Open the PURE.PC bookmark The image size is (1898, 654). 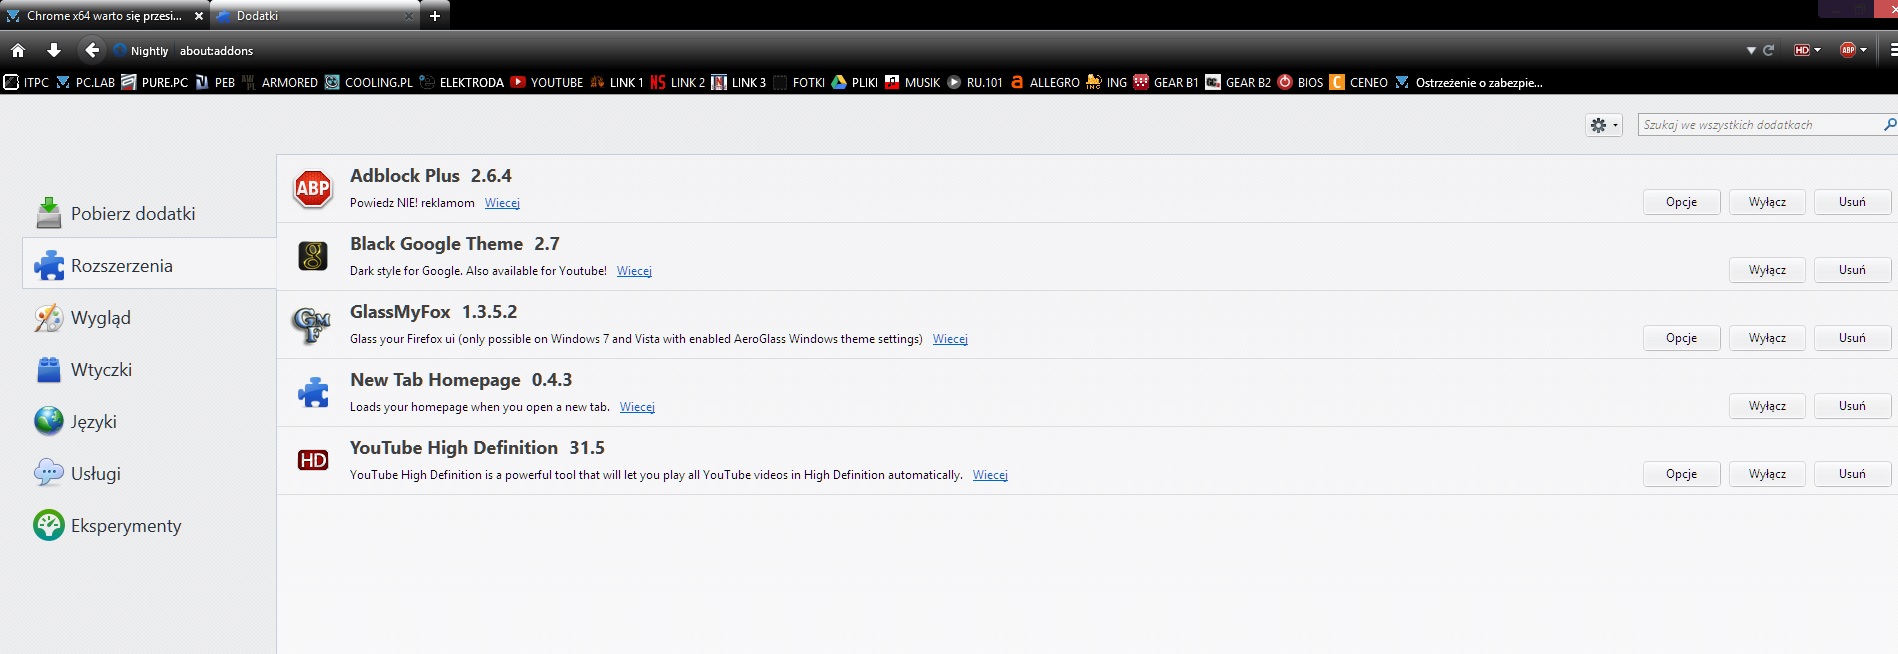click(154, 83)
